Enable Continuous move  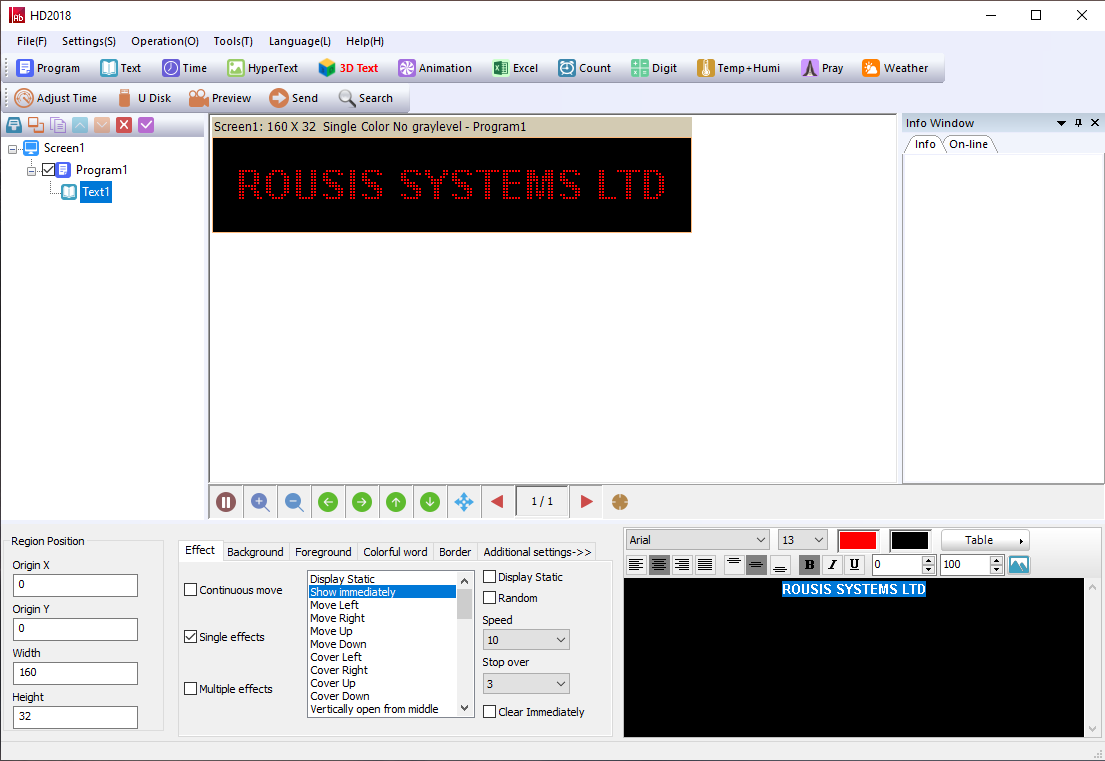(x=190, y=590)
